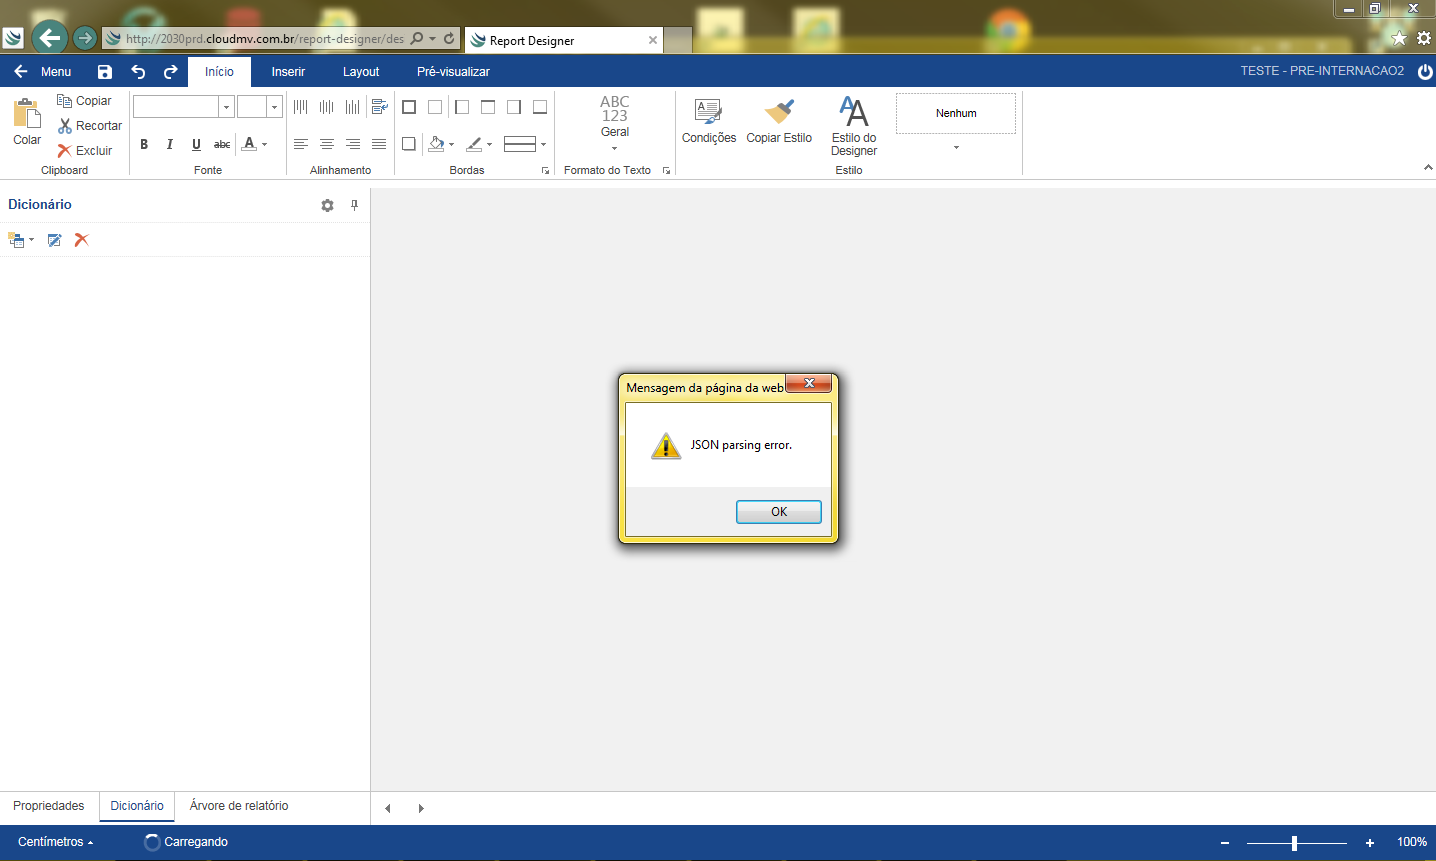Open the Pré-visualizar tab
This screenshot has width=1436, height=861.
point(453,72)
